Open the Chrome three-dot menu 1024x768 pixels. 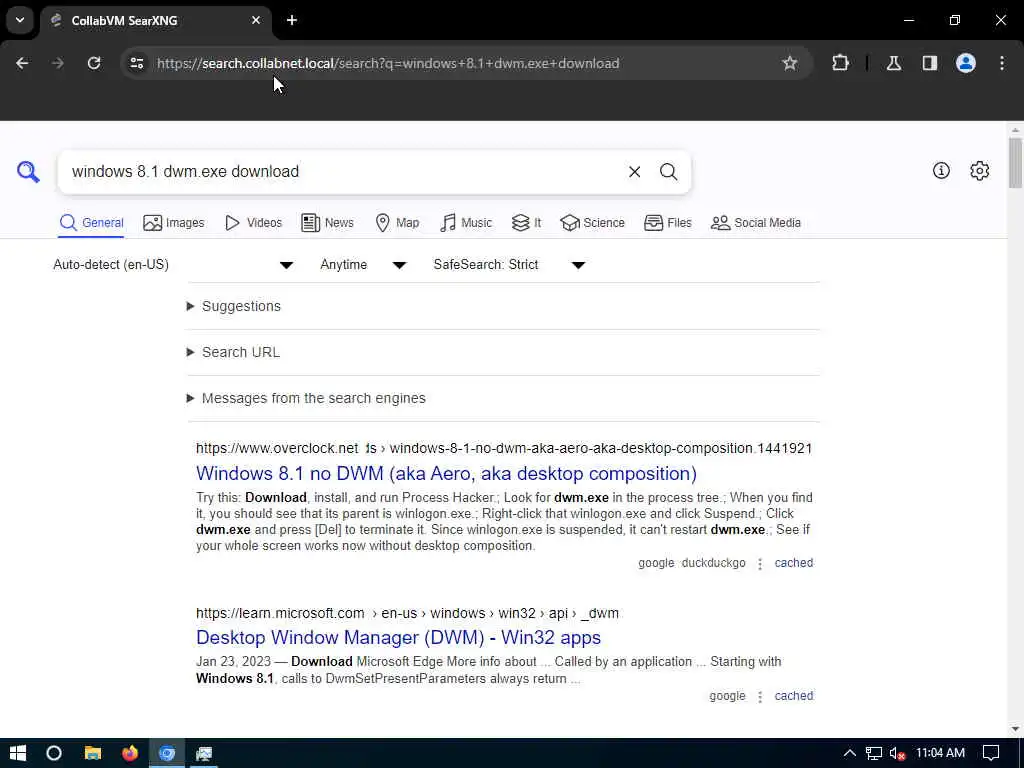point(1002,63)
